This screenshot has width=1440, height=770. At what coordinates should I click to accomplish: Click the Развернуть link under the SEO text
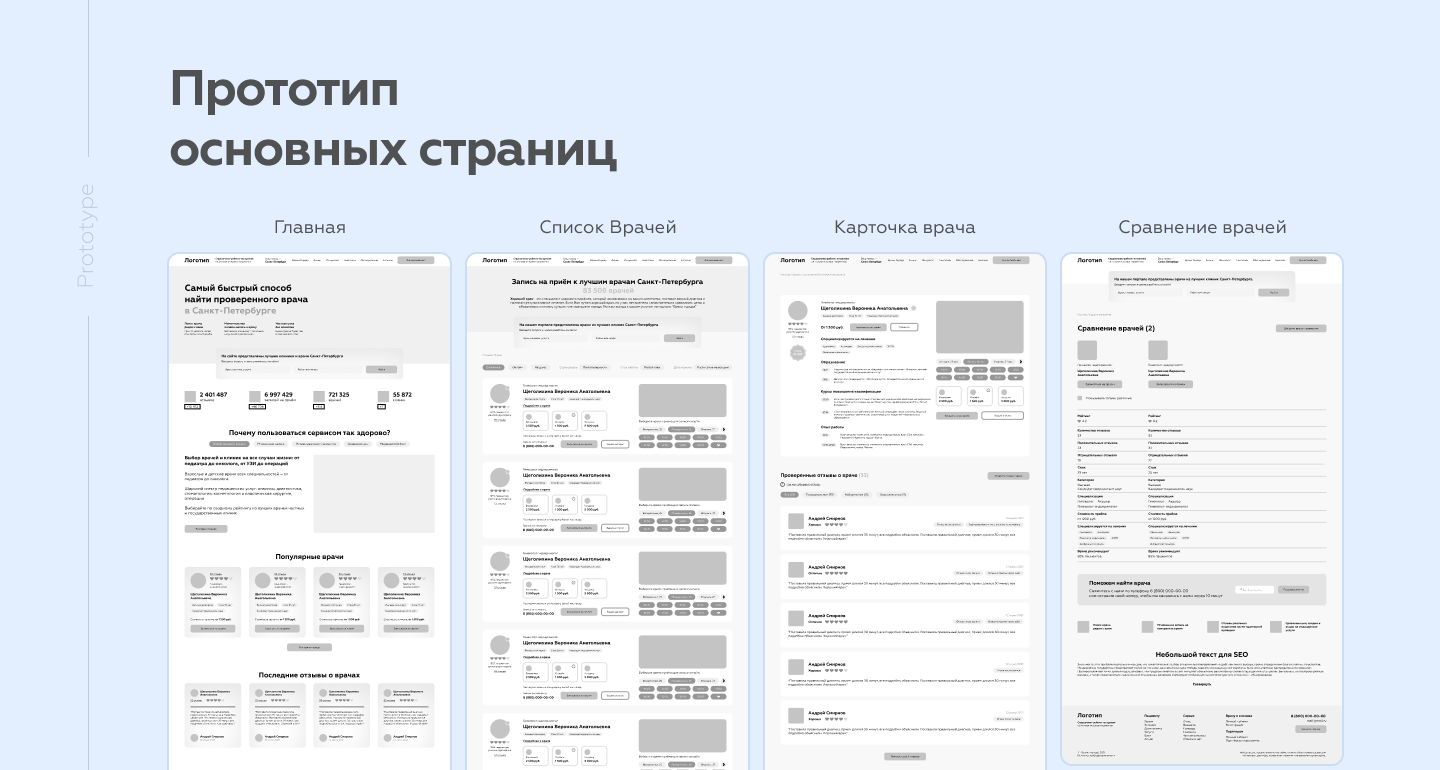coord(1202,685)
